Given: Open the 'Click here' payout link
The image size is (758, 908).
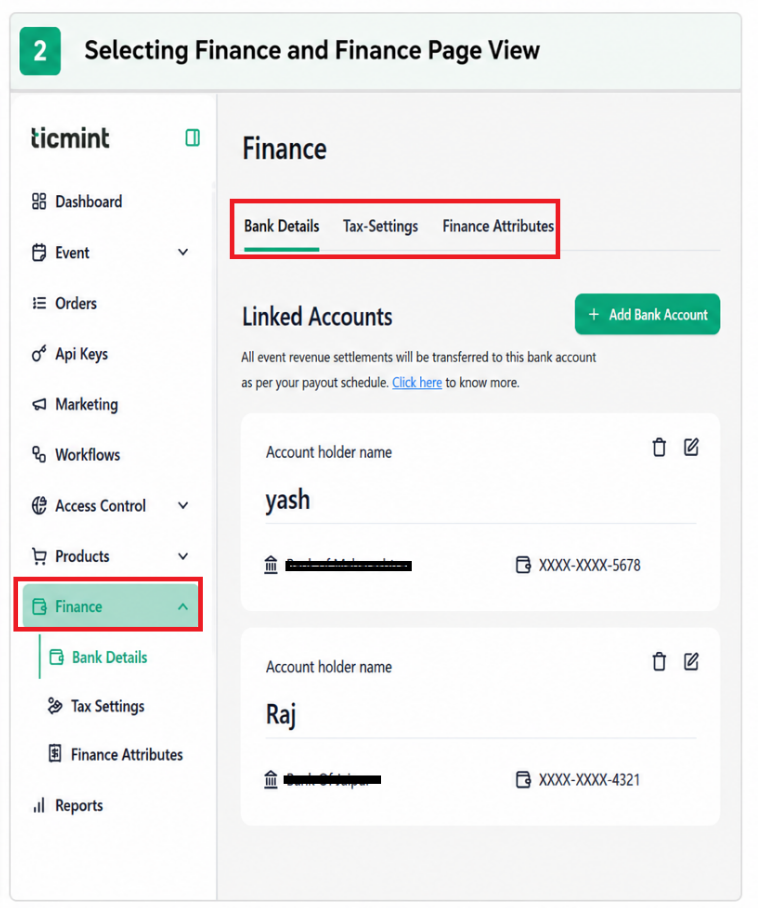Looking at the screenshot, I should (417, 383).
